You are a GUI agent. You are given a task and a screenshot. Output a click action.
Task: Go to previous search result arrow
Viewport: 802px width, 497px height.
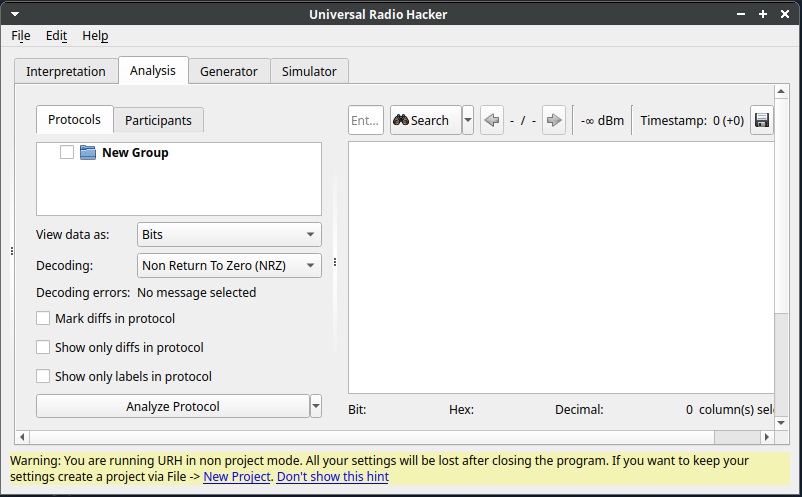[492, 120]
